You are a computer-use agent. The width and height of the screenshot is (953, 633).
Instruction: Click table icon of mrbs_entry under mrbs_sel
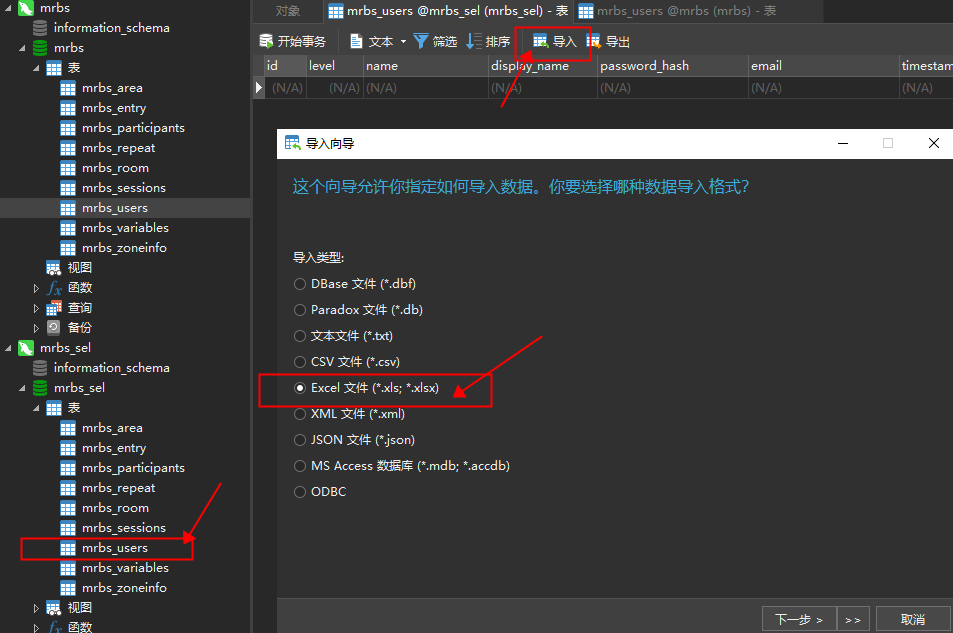pos(68,448)
